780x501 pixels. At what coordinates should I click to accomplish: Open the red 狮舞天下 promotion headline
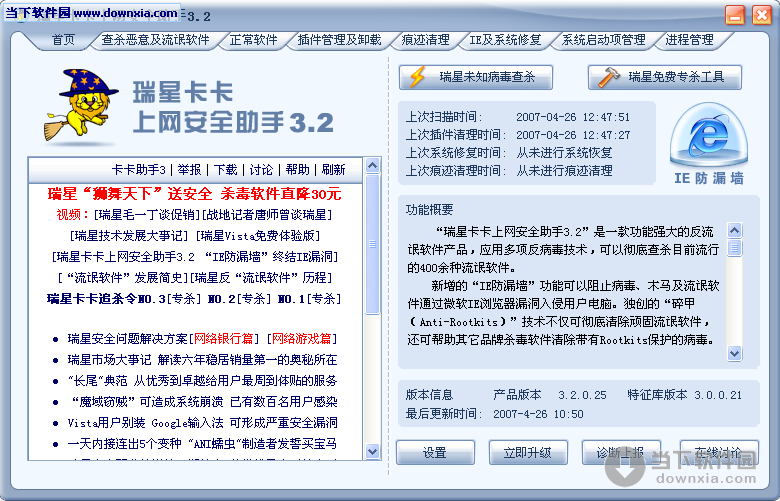point(195,194)
